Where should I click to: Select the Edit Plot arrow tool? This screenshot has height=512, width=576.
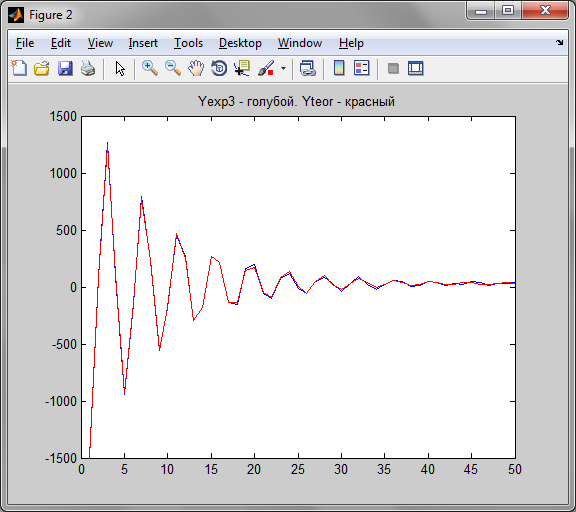pos(120,68)
